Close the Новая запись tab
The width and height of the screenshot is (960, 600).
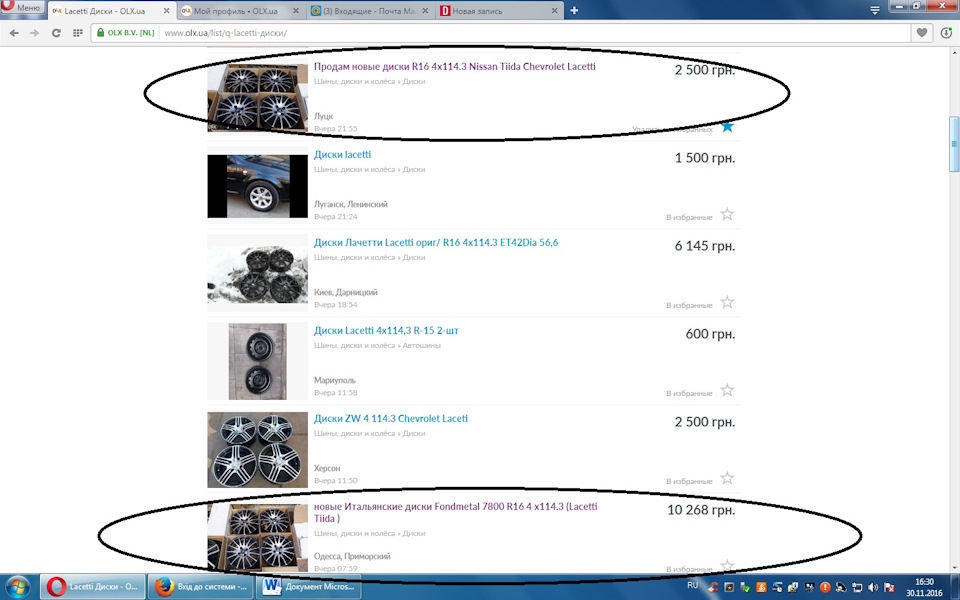[x=555, y=11]
